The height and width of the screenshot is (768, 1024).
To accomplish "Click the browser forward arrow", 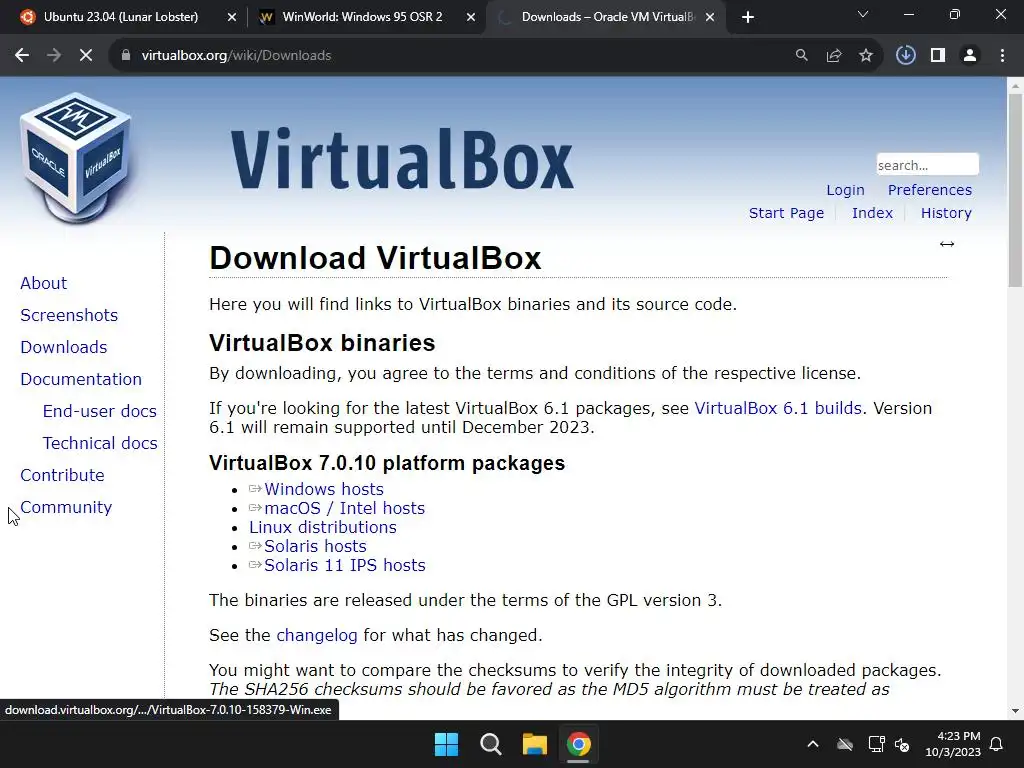I will coord(54,56).
